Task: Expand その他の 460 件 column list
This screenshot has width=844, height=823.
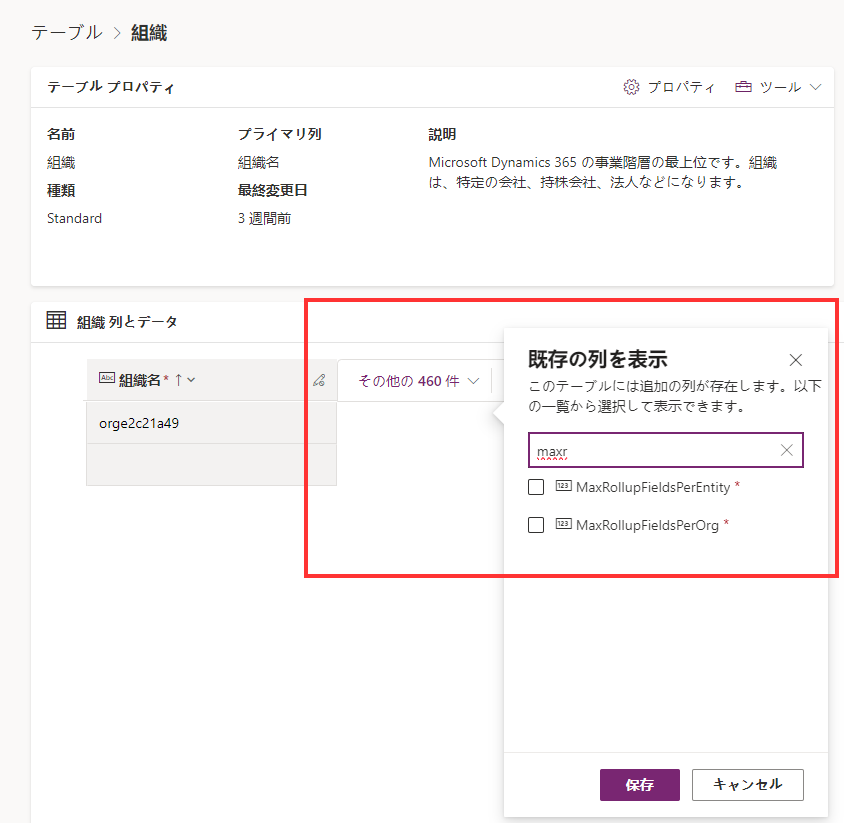Action: [418, 381]
